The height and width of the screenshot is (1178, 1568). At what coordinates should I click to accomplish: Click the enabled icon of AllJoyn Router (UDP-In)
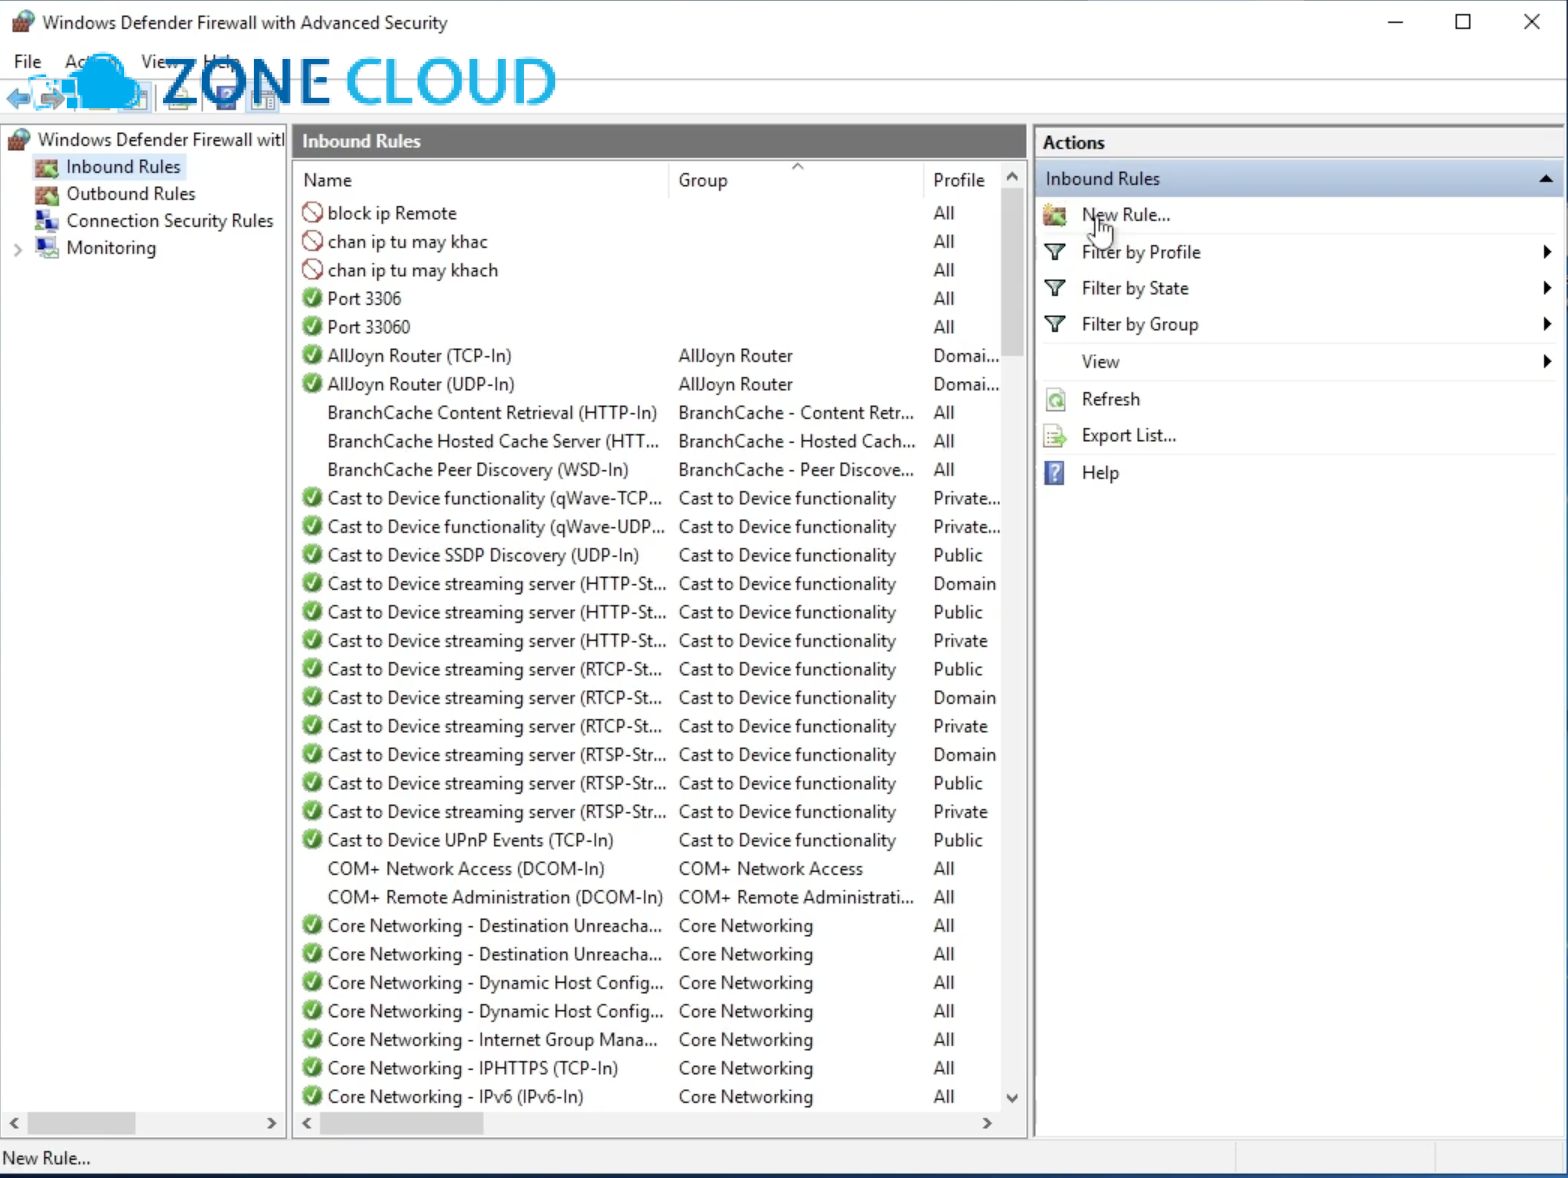pos(312,384)
